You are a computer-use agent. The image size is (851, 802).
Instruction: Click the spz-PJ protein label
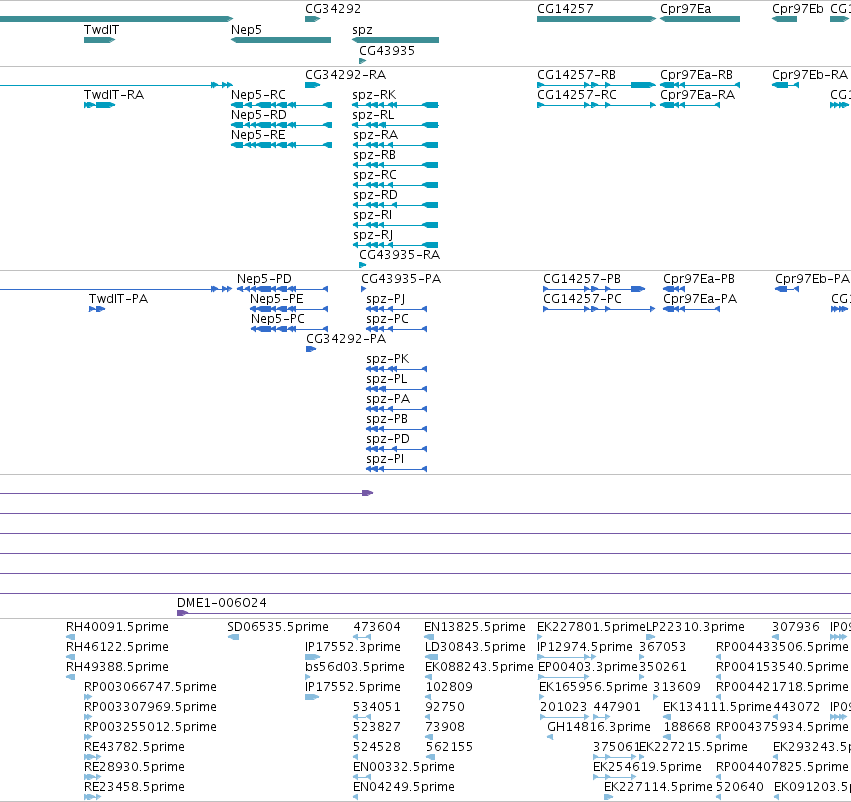[x=386, y=299]
